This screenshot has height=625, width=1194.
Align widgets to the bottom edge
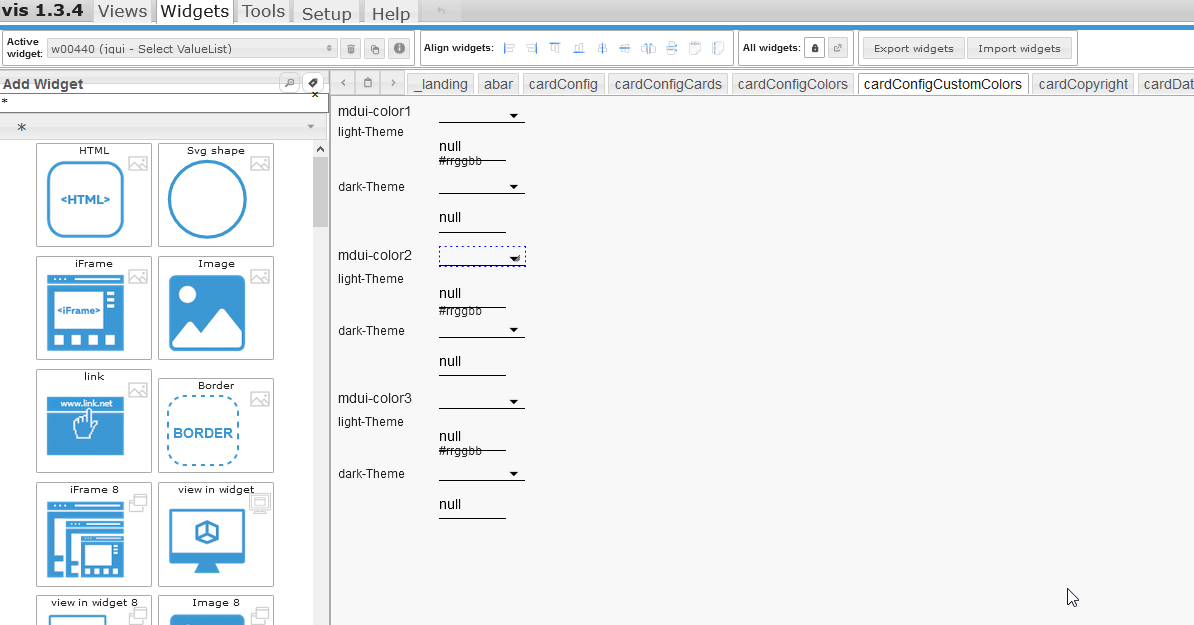[578, 48]
